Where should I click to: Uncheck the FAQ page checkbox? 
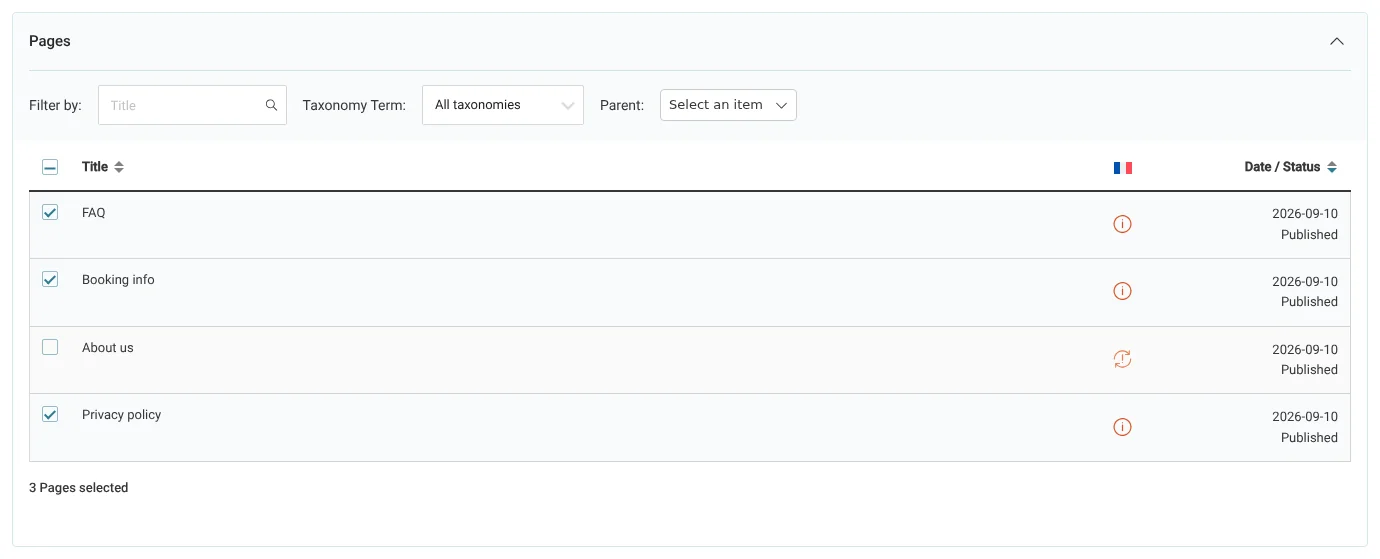50,212
